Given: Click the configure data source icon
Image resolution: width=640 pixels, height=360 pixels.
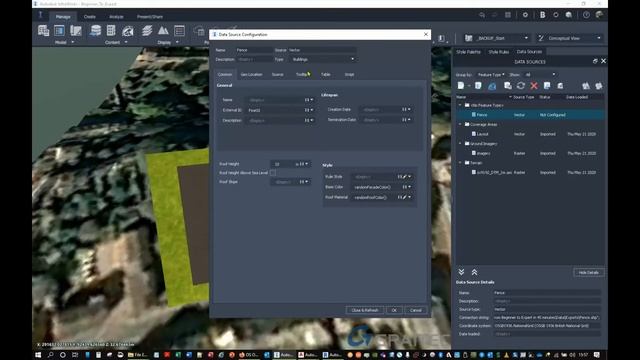Looking at the screenshot, I should [547, 86].
